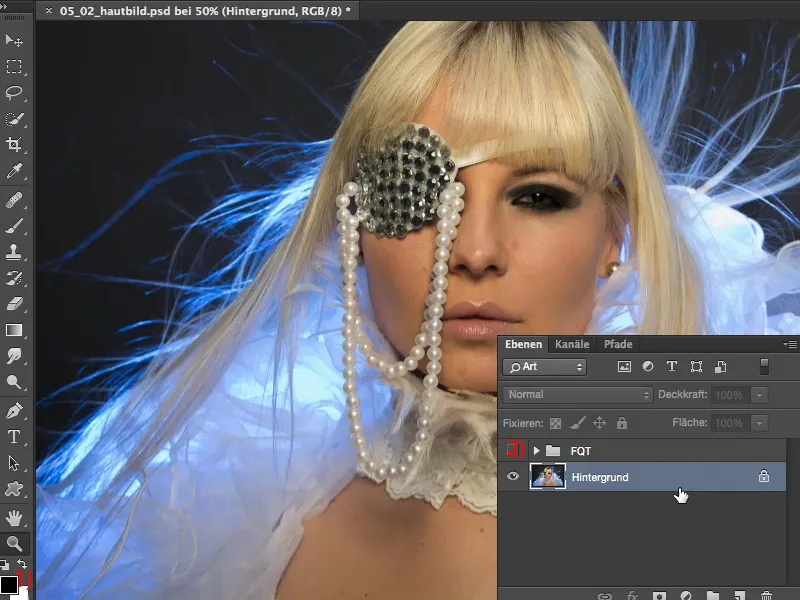Lock layer position in Fixieren row

pos(599,422)
